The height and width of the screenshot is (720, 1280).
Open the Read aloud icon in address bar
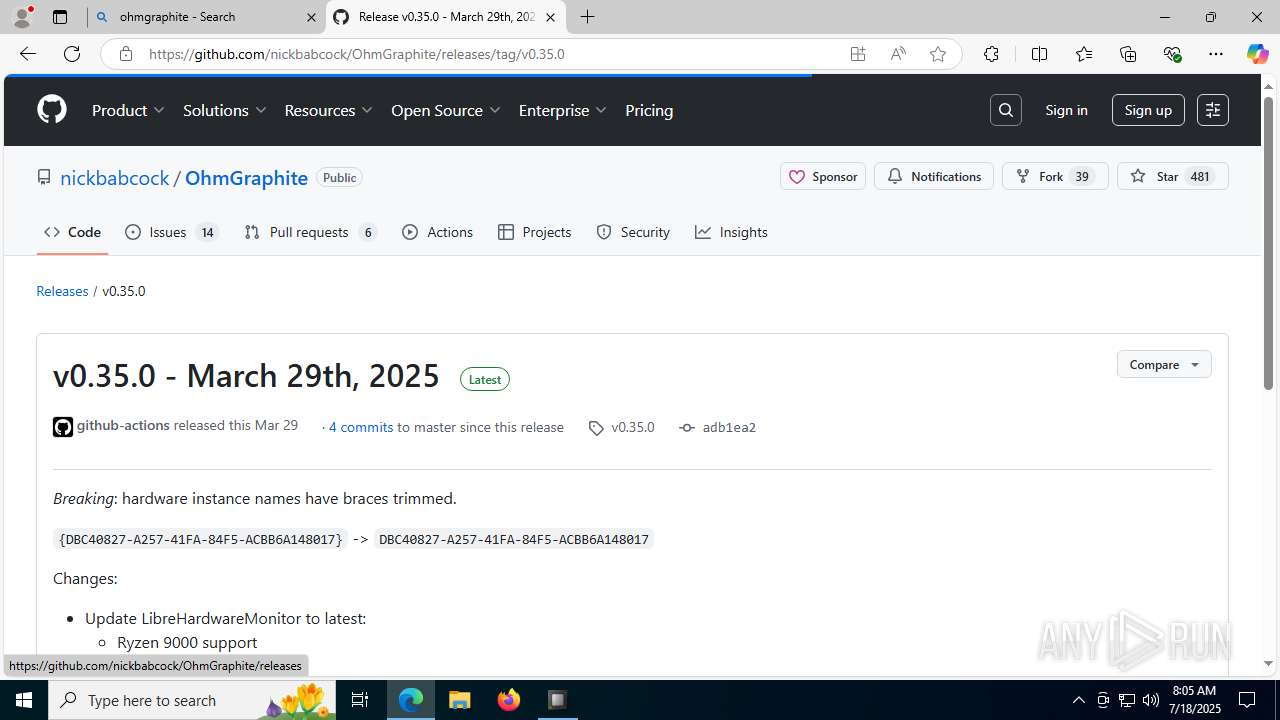[x=898, y=54]
